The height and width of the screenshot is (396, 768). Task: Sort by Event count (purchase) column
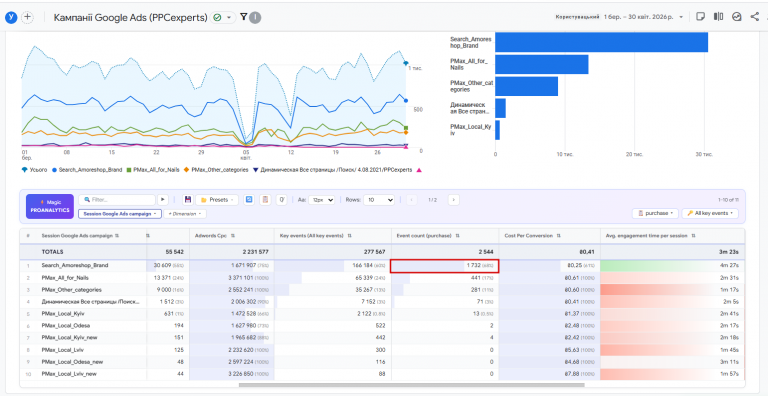point(429,236)
